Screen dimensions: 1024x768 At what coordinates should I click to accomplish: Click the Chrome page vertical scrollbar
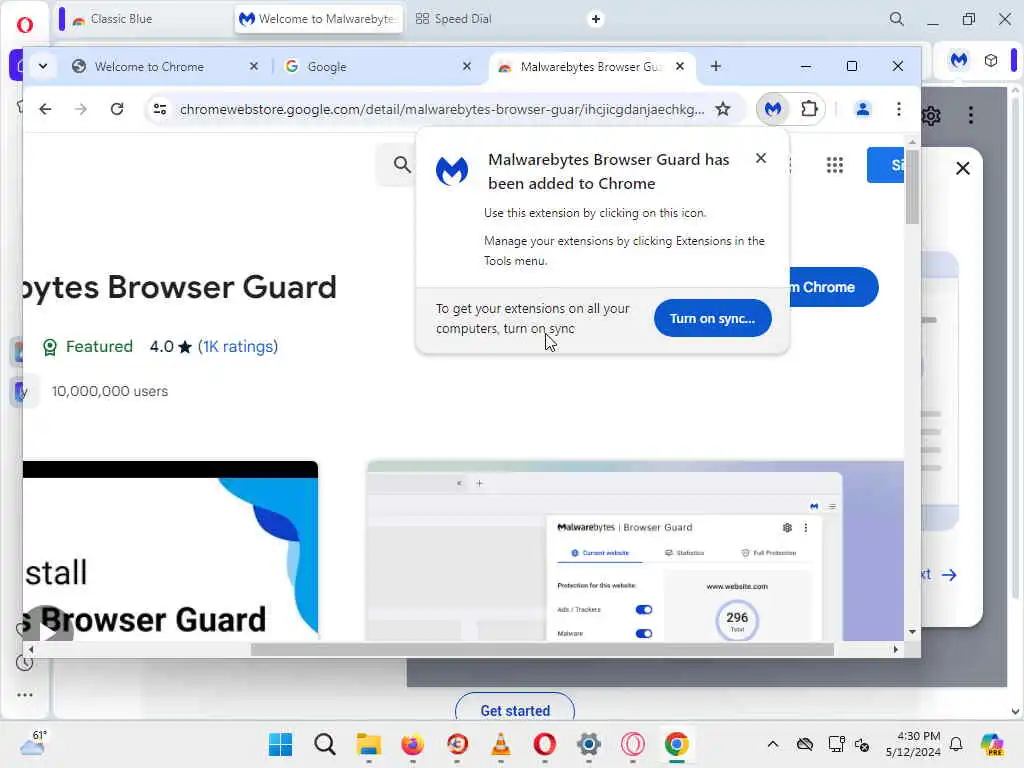(x=912, y=186)
